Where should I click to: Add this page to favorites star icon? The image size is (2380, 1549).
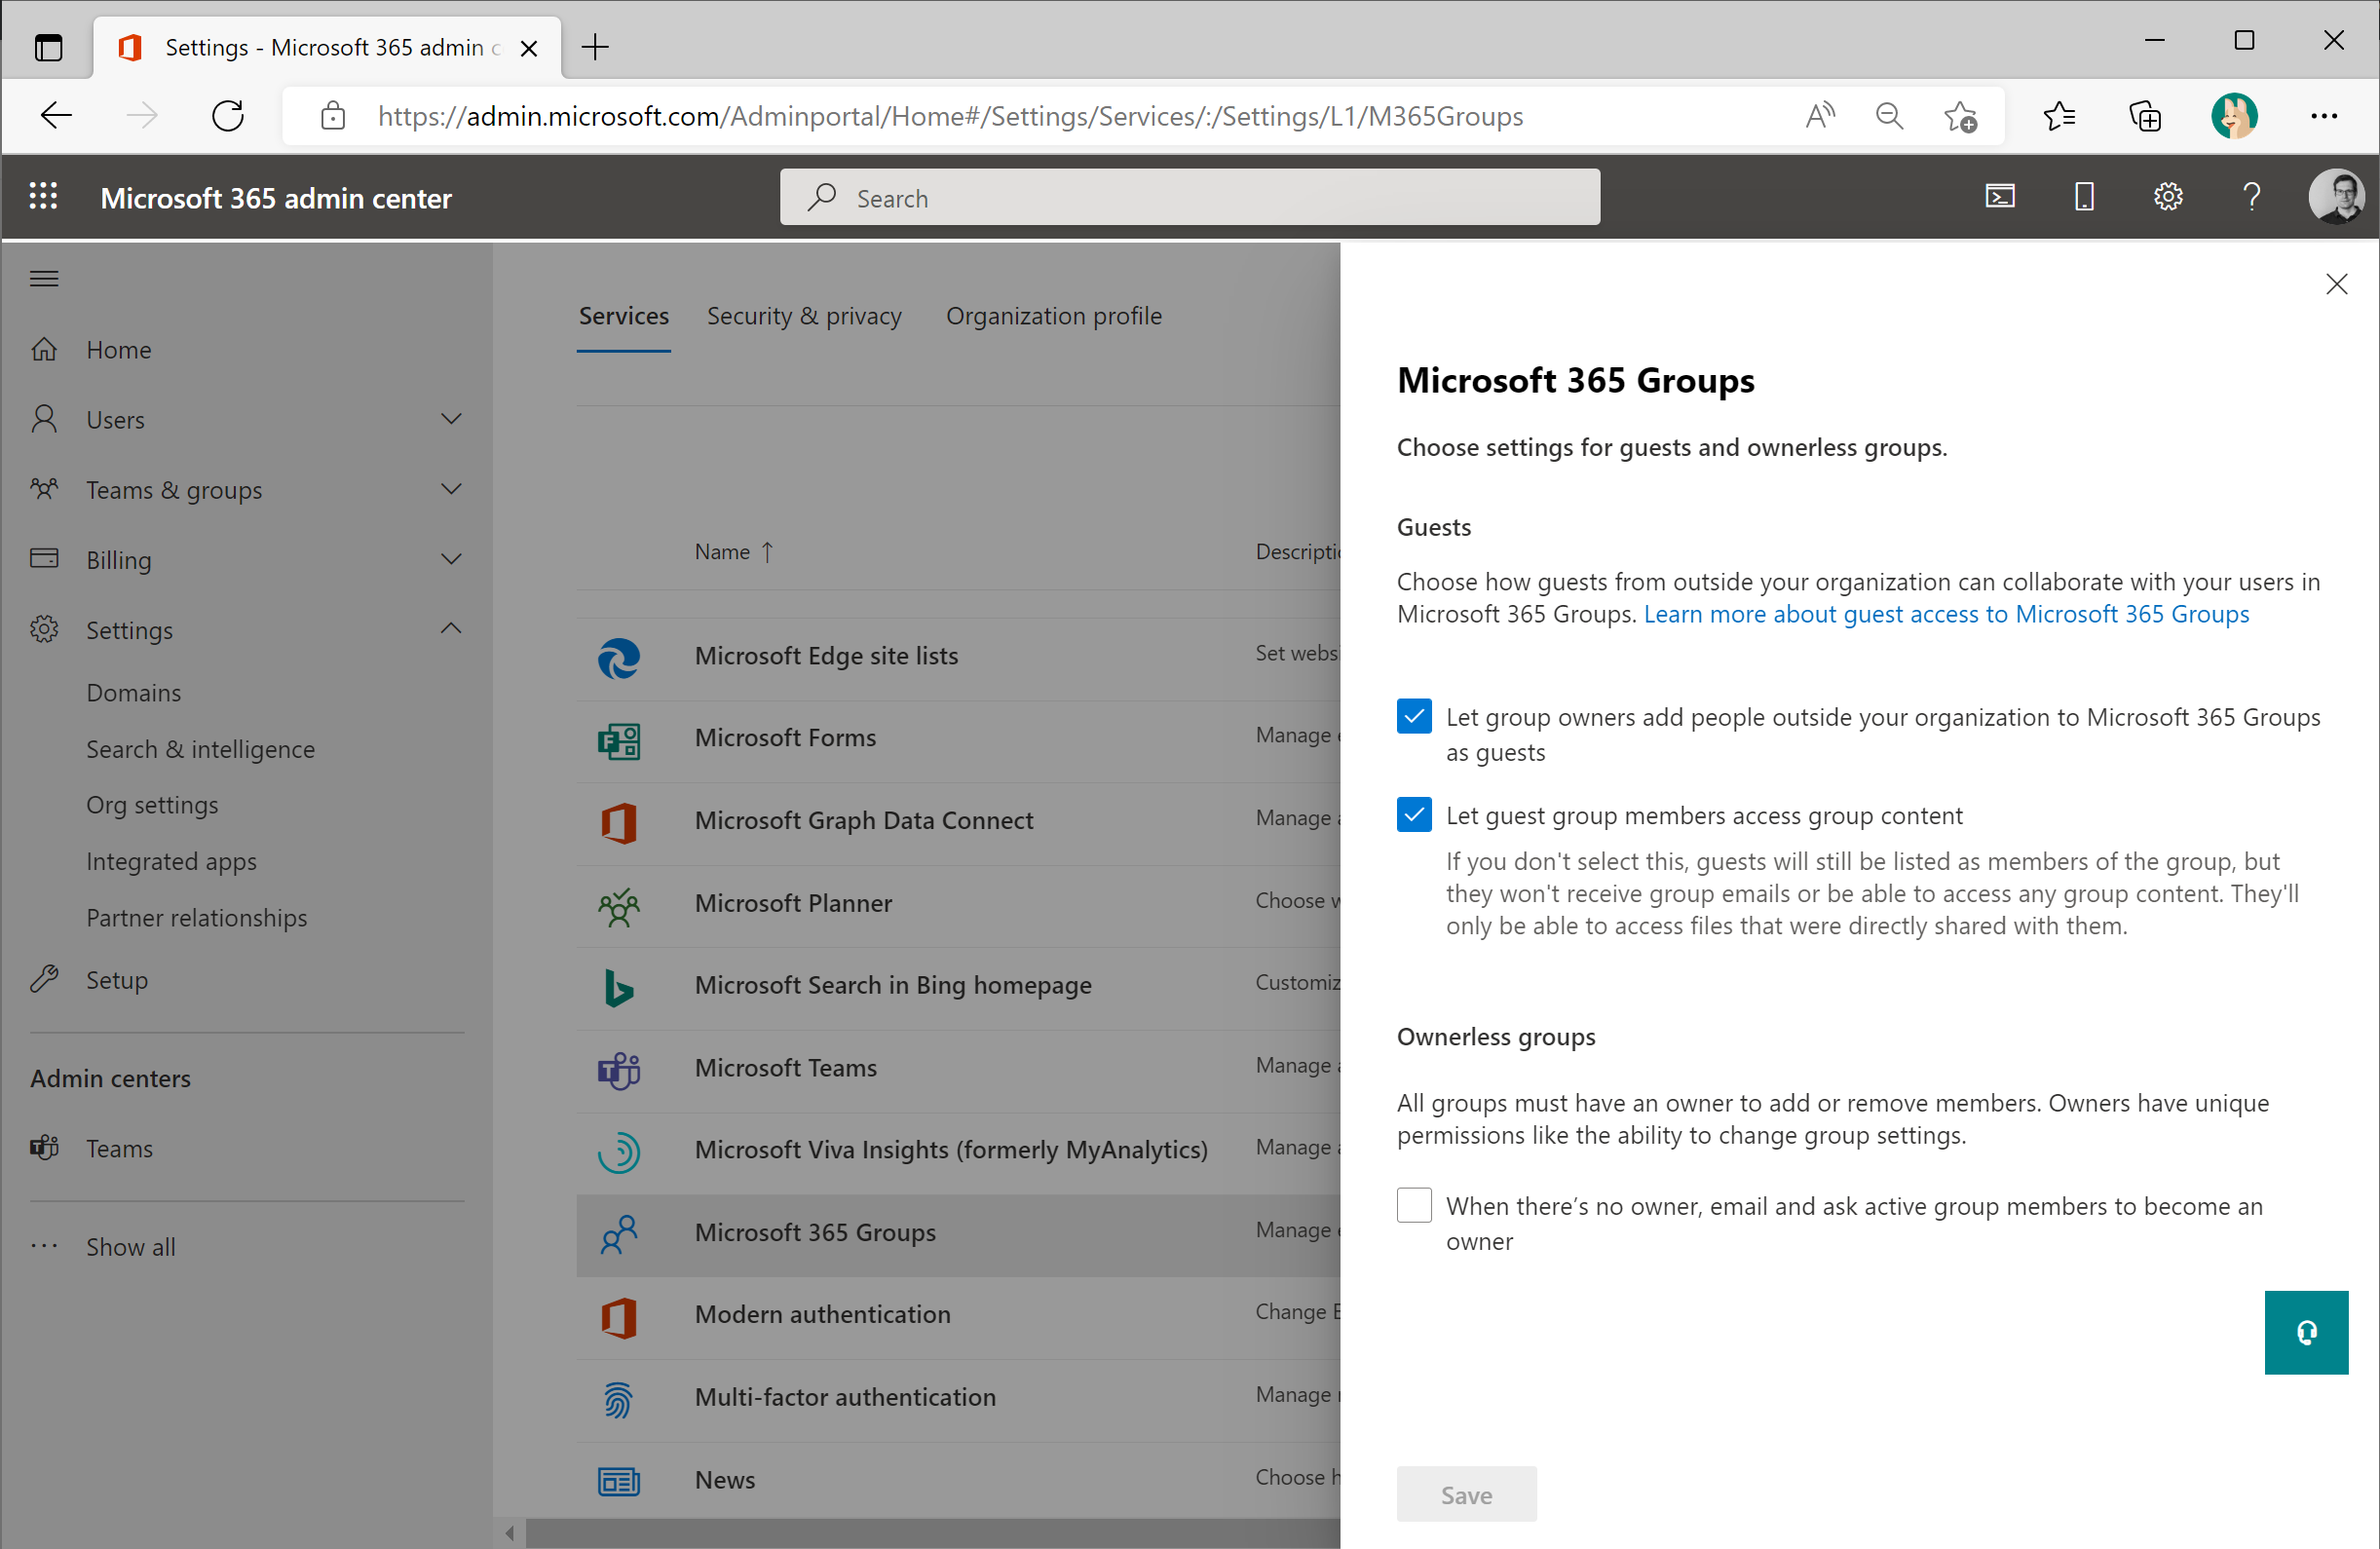point(1960,117)
